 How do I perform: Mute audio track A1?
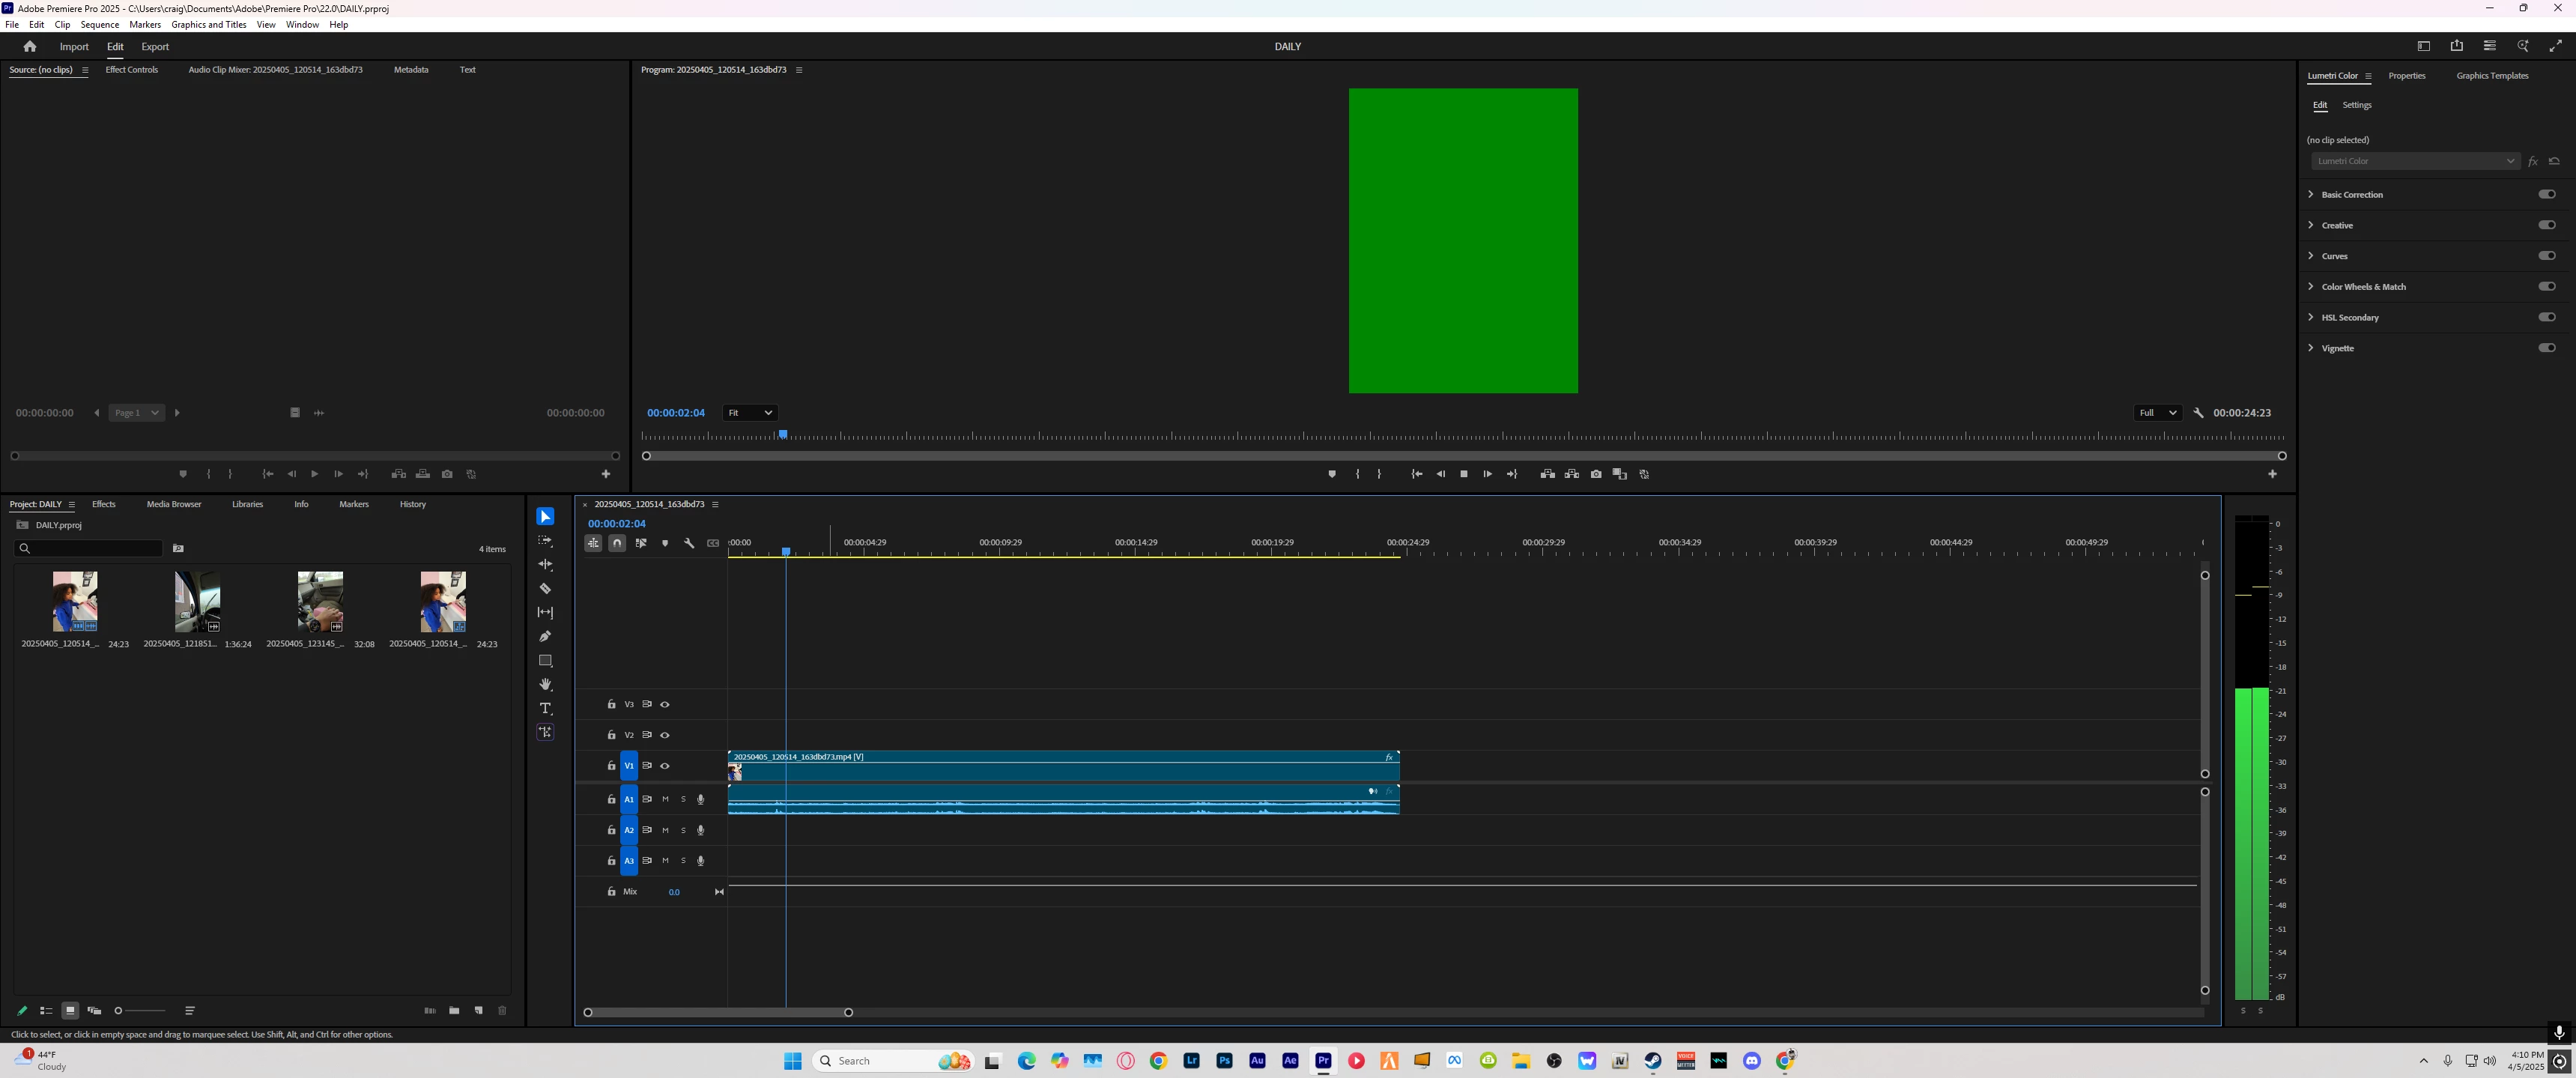coord(665,800)
